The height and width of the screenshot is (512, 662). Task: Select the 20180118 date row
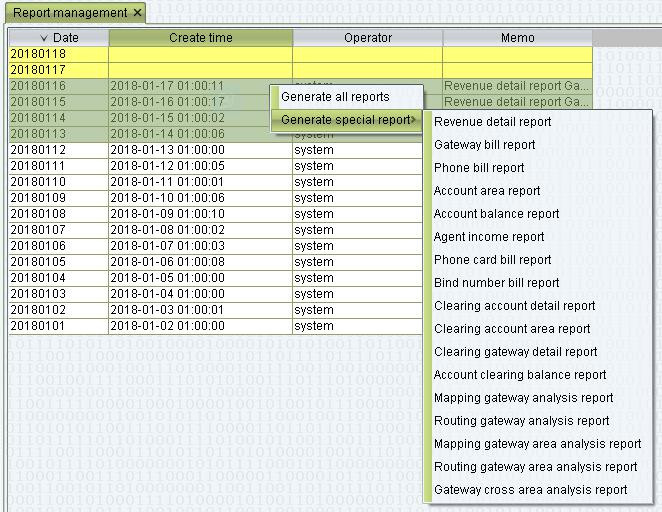301,54
